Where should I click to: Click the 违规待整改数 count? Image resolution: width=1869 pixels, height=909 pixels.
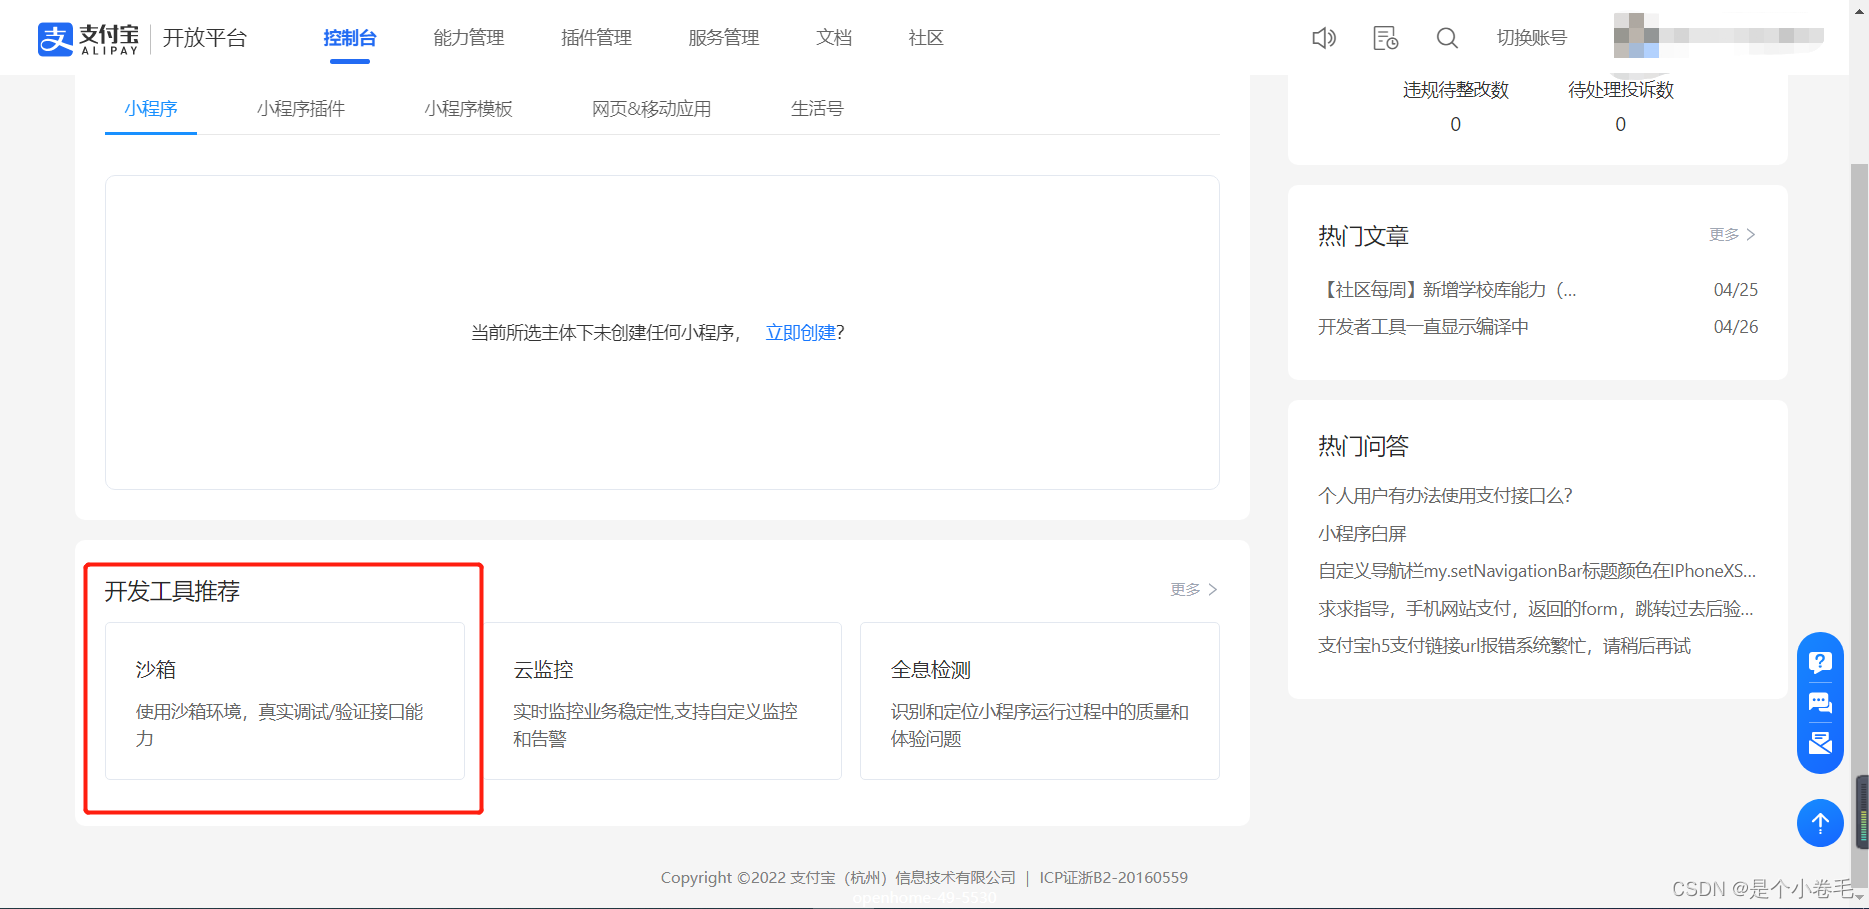[1456, 124]
